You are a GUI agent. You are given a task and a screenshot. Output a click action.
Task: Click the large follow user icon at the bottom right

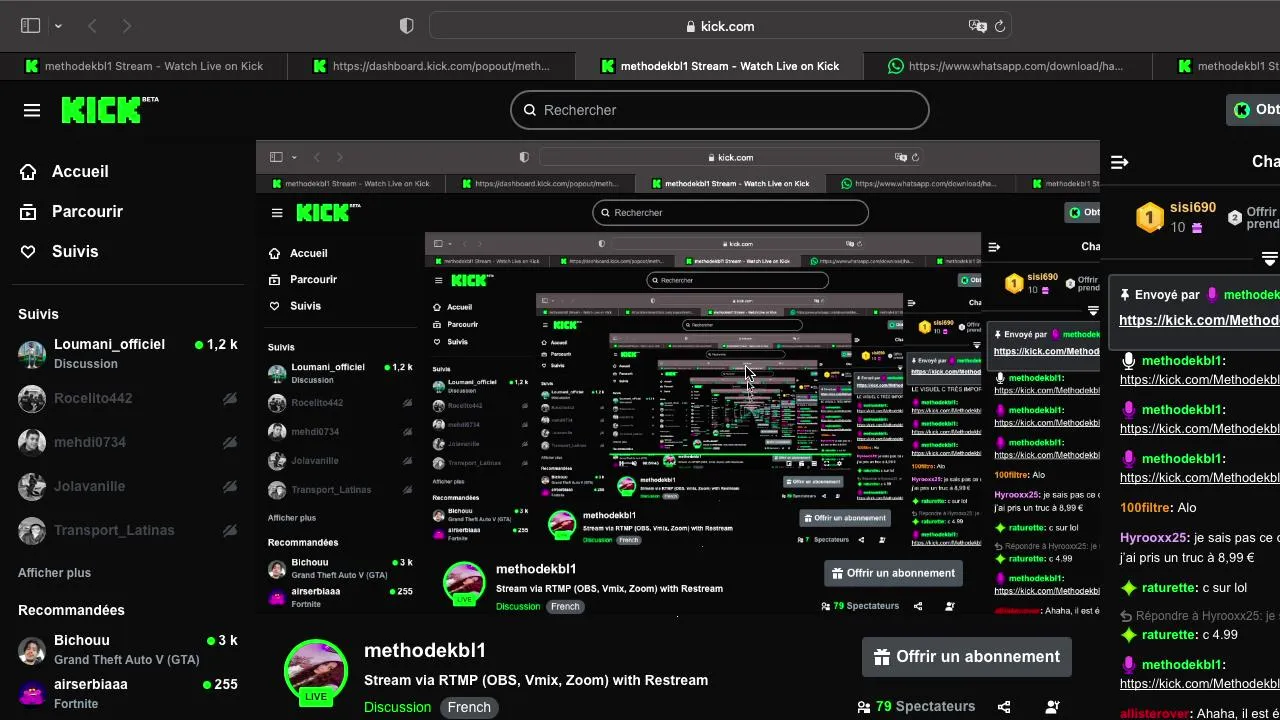click(1052, 707)
